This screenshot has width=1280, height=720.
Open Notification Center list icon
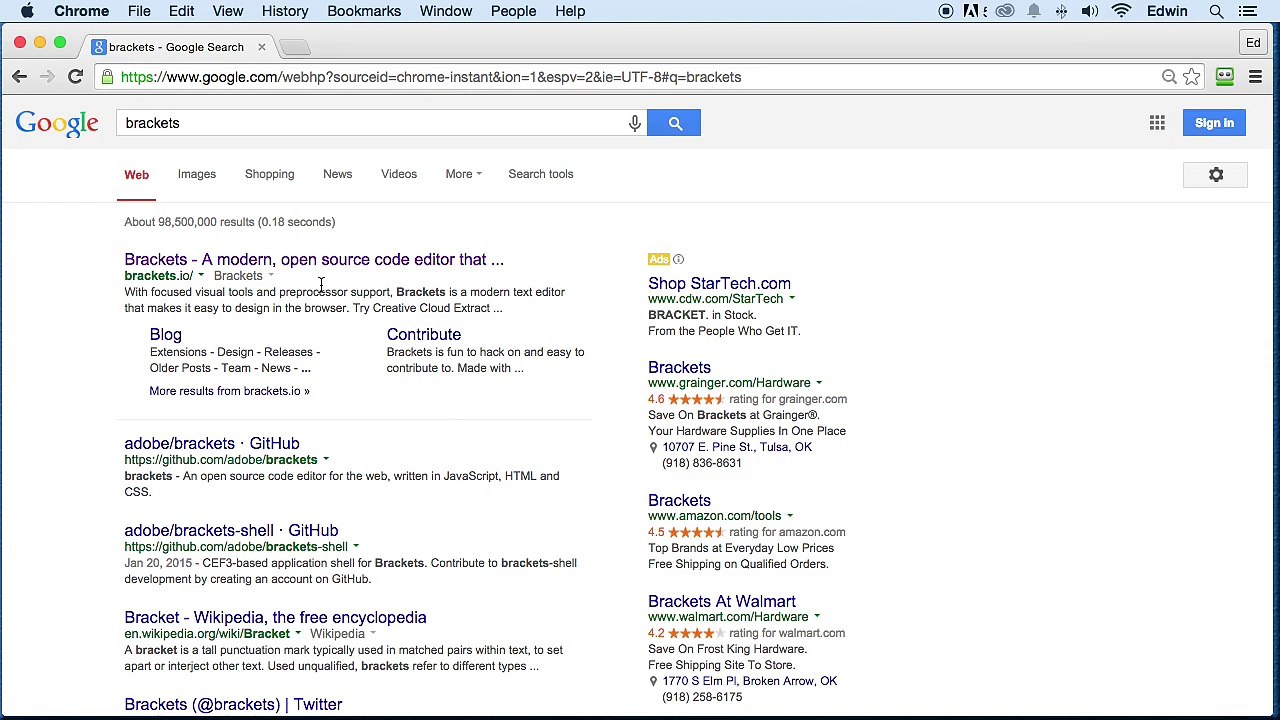[1248, 11]
